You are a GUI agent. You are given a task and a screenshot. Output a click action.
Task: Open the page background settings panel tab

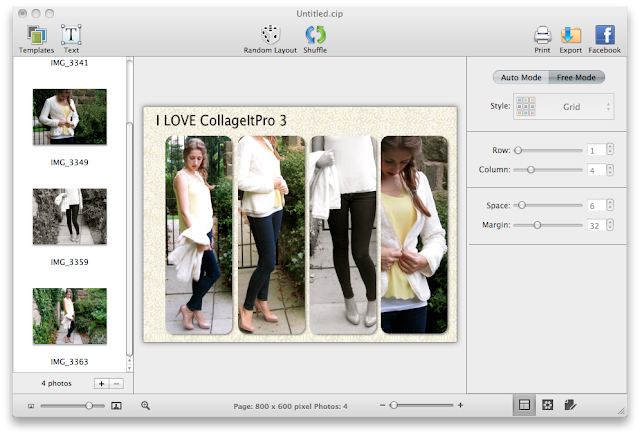click(570, 405)
